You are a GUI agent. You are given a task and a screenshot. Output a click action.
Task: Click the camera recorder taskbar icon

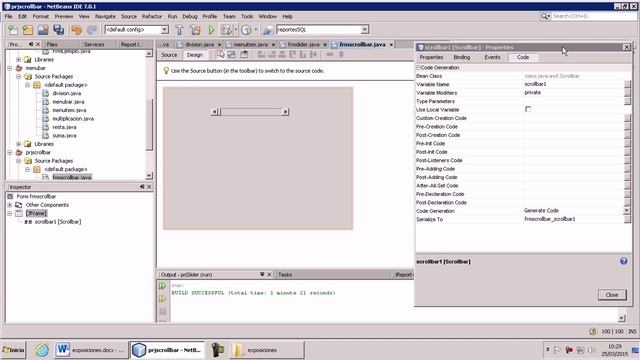pyautogui.click(x=218, y=350)
